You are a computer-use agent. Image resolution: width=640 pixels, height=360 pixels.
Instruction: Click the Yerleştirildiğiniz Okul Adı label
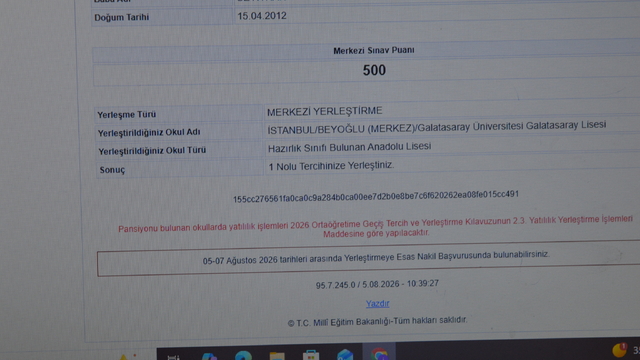tap(149, 133)
